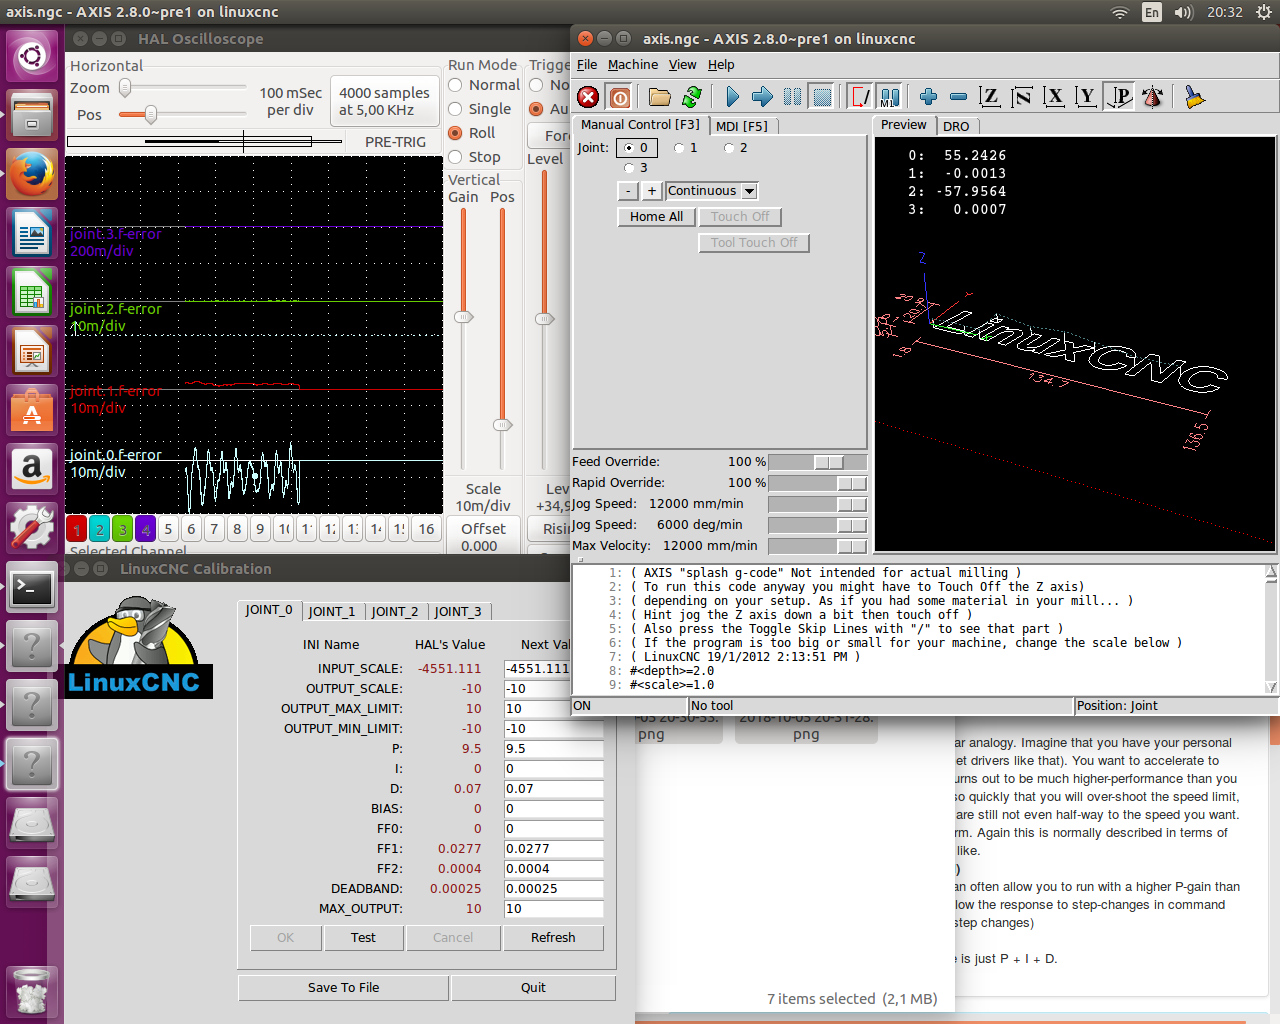Pause execution with the pause icon
This screenshot has width=1280, height=1024.
click(x=792, y=97)
